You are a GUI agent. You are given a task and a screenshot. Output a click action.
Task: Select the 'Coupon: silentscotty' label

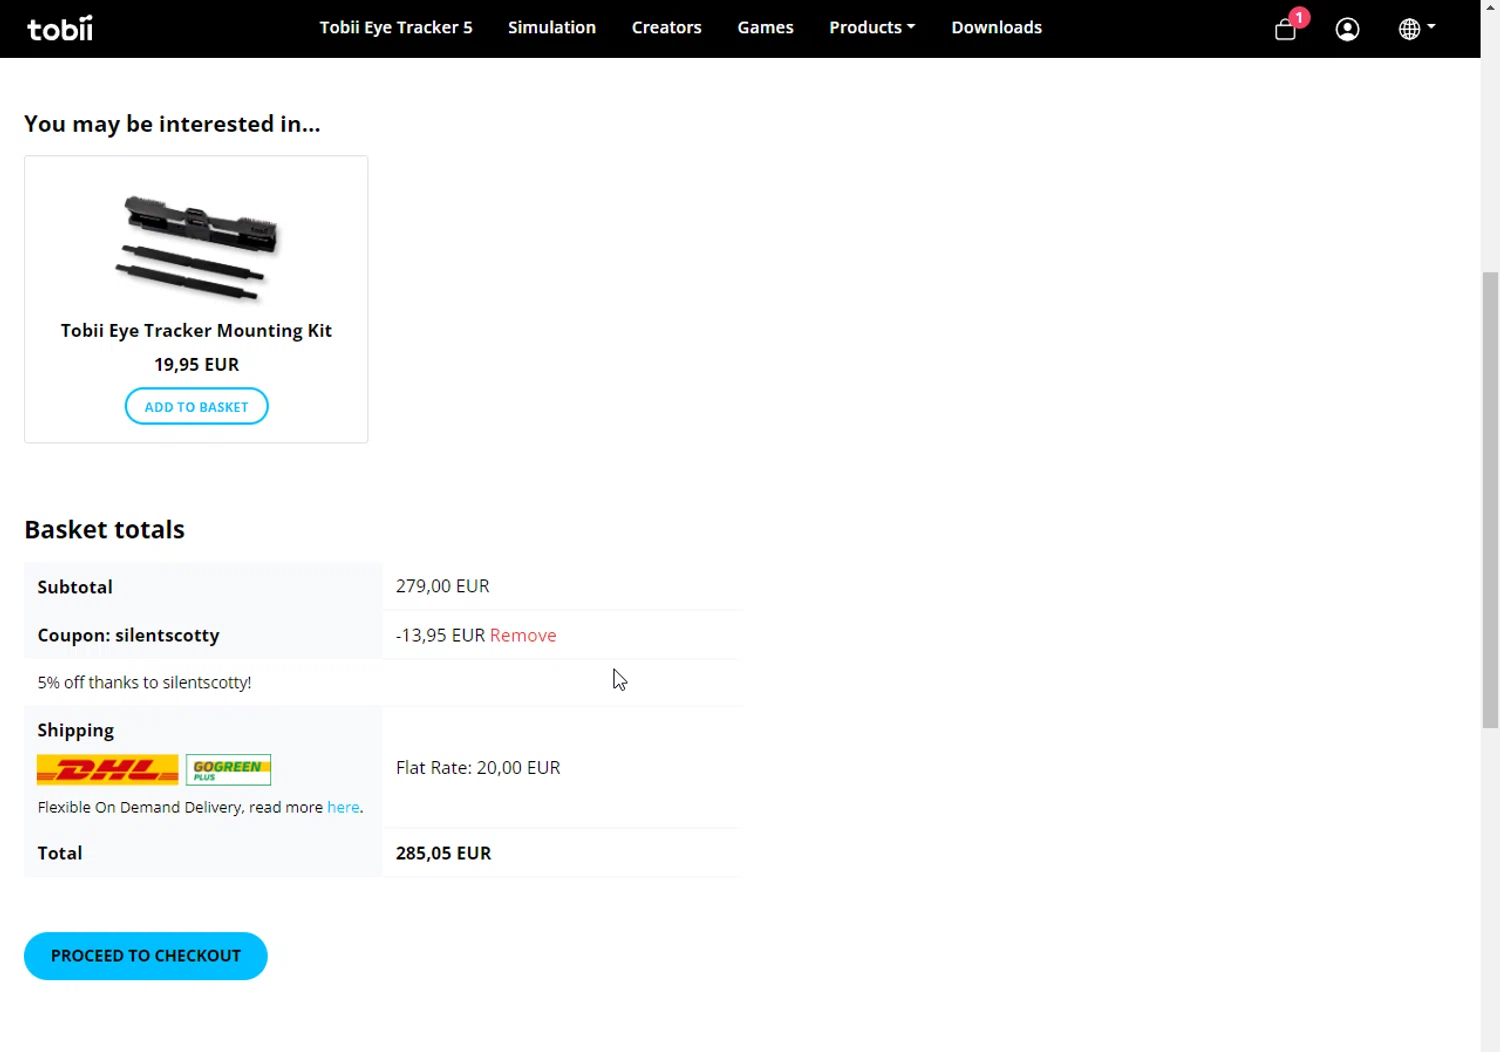click(128, 635)
